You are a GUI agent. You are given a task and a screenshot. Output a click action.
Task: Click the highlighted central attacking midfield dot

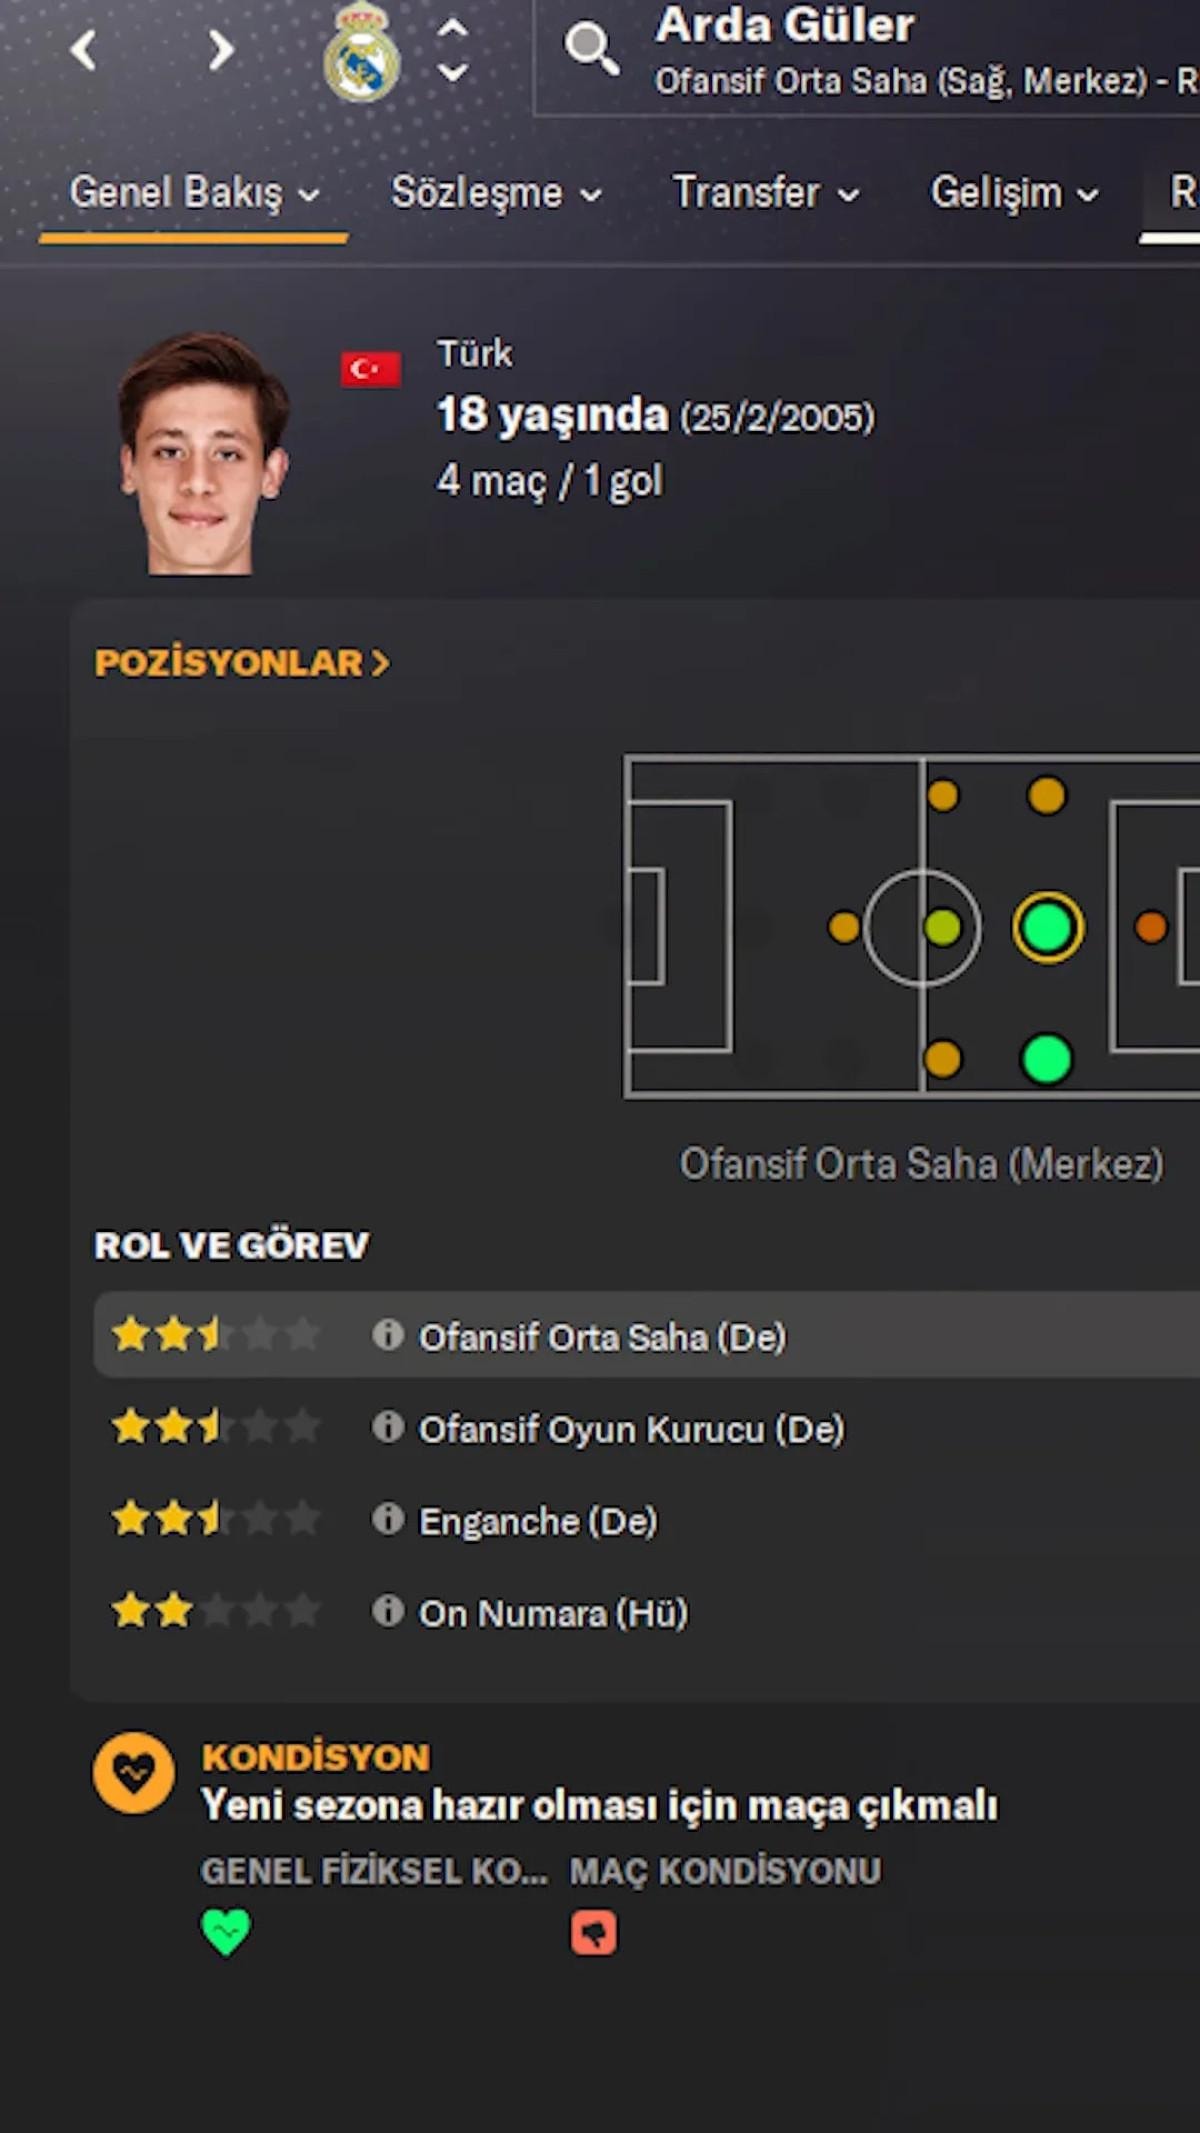point(1047,927)
